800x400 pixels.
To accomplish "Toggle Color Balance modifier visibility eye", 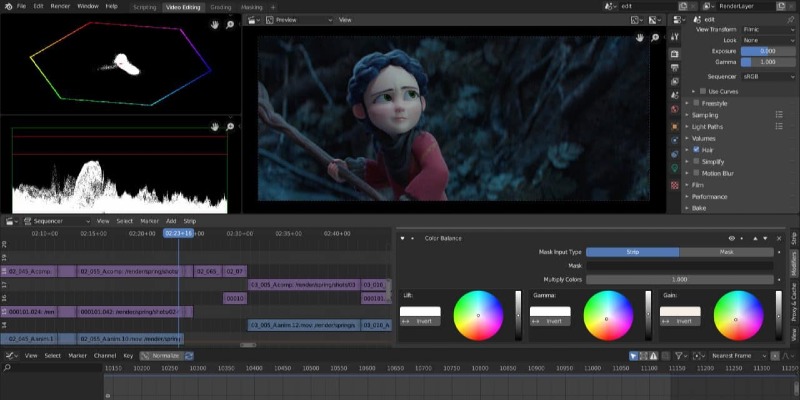I will (732, 238).
